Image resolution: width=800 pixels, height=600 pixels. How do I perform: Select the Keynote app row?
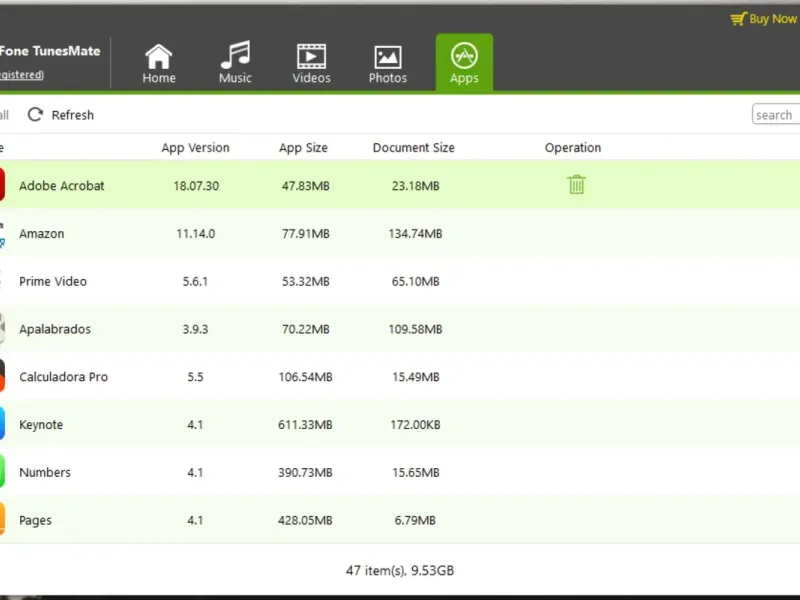[400, 424]
